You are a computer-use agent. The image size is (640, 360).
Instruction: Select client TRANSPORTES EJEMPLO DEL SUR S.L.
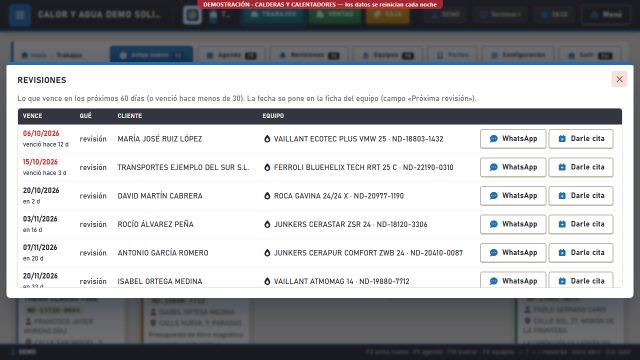point(183,167)
